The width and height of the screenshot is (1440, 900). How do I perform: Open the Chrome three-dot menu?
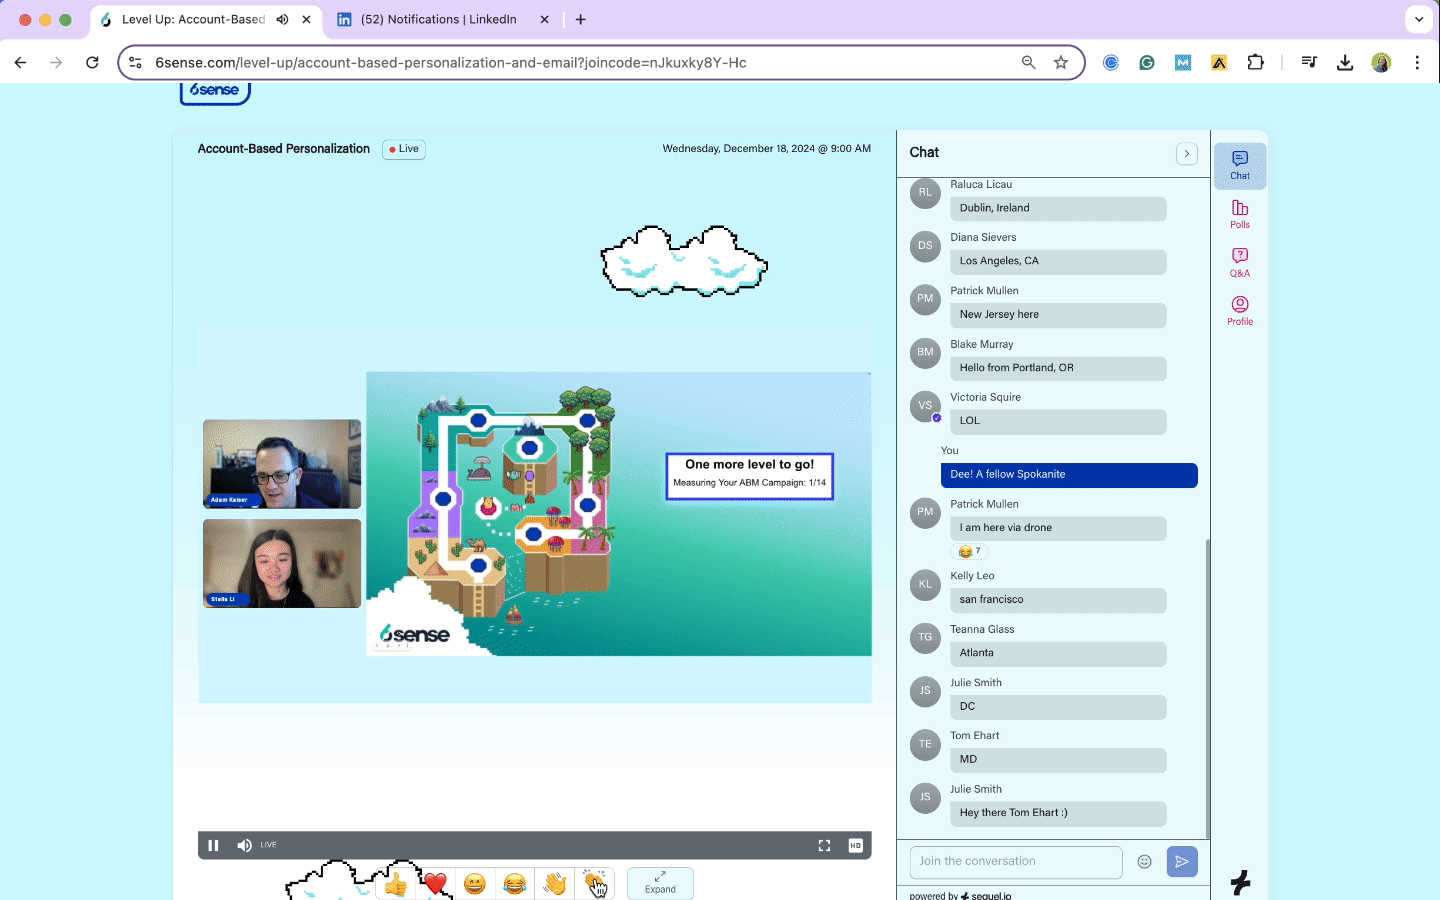pos(1417,62)
